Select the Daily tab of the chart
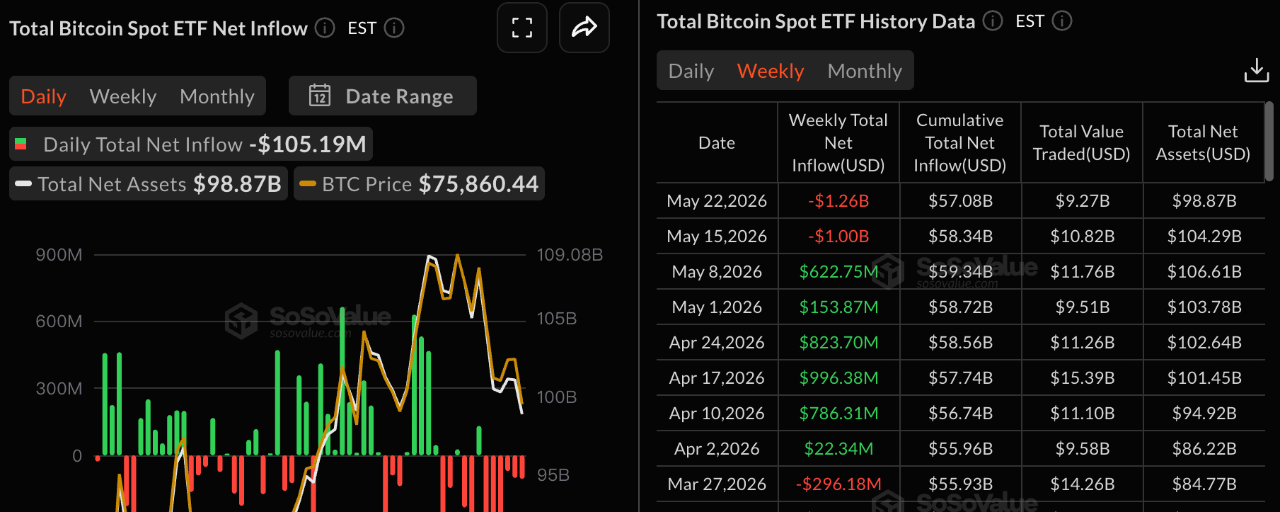This screenshot has width=1280, height=512. [44, 96]
